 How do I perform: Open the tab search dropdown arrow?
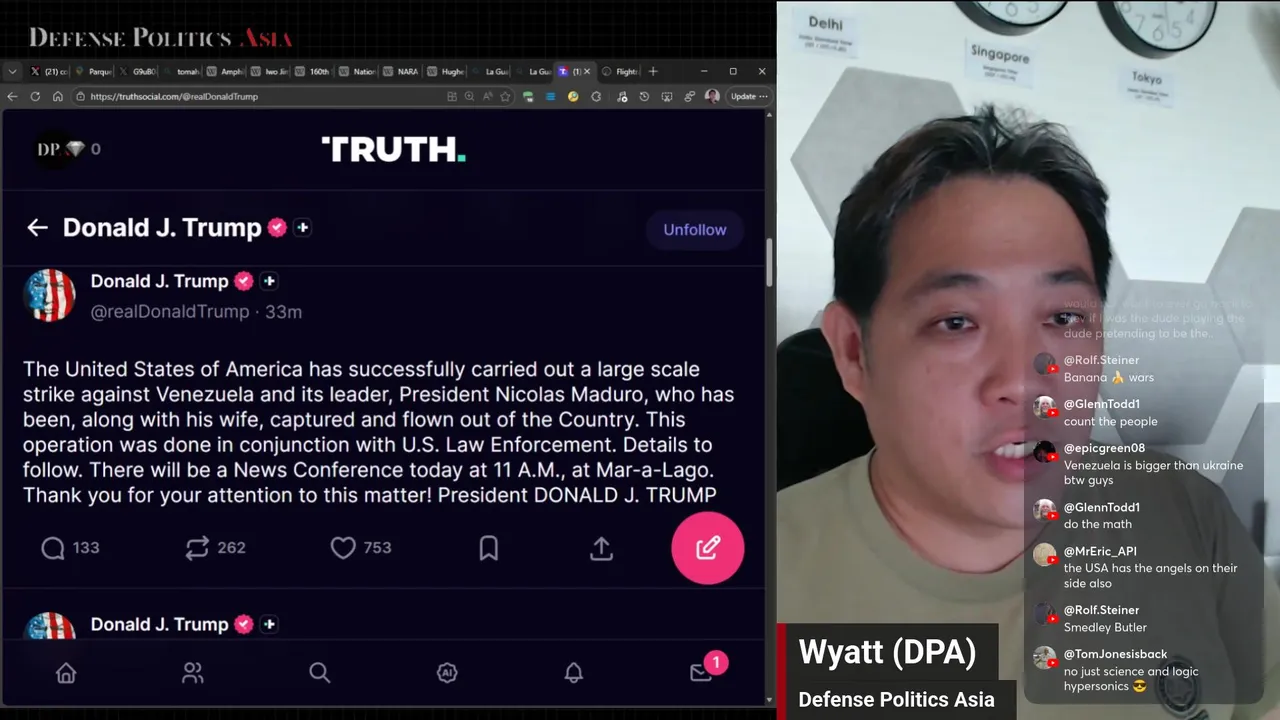point(12,71)
